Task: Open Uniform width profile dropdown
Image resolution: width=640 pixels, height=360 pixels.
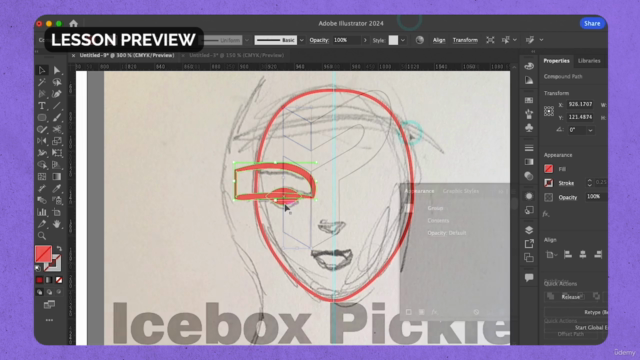Action: click(247, 40)
